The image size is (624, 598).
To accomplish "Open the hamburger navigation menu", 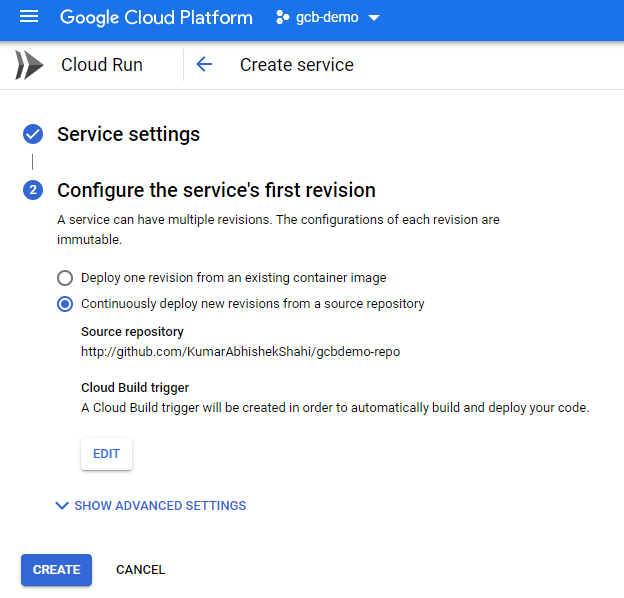I will coord(29,18).
